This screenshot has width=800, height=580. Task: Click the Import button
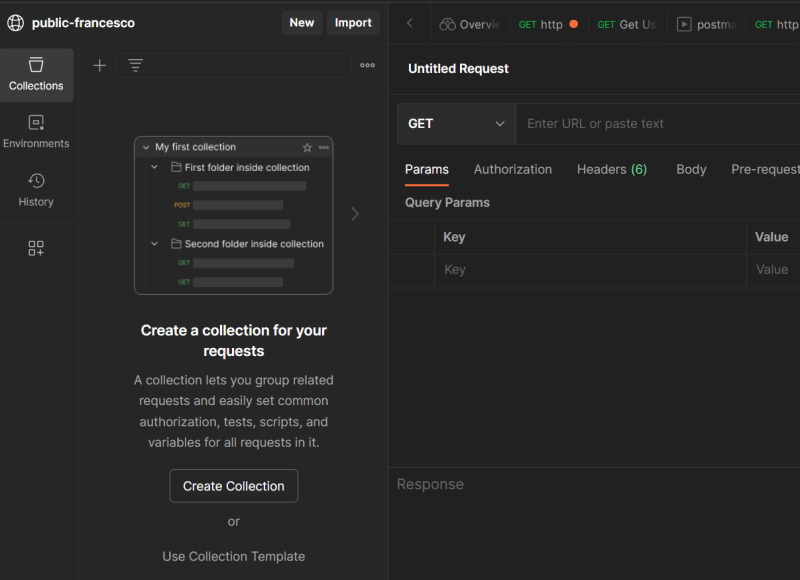pos(353,23)
